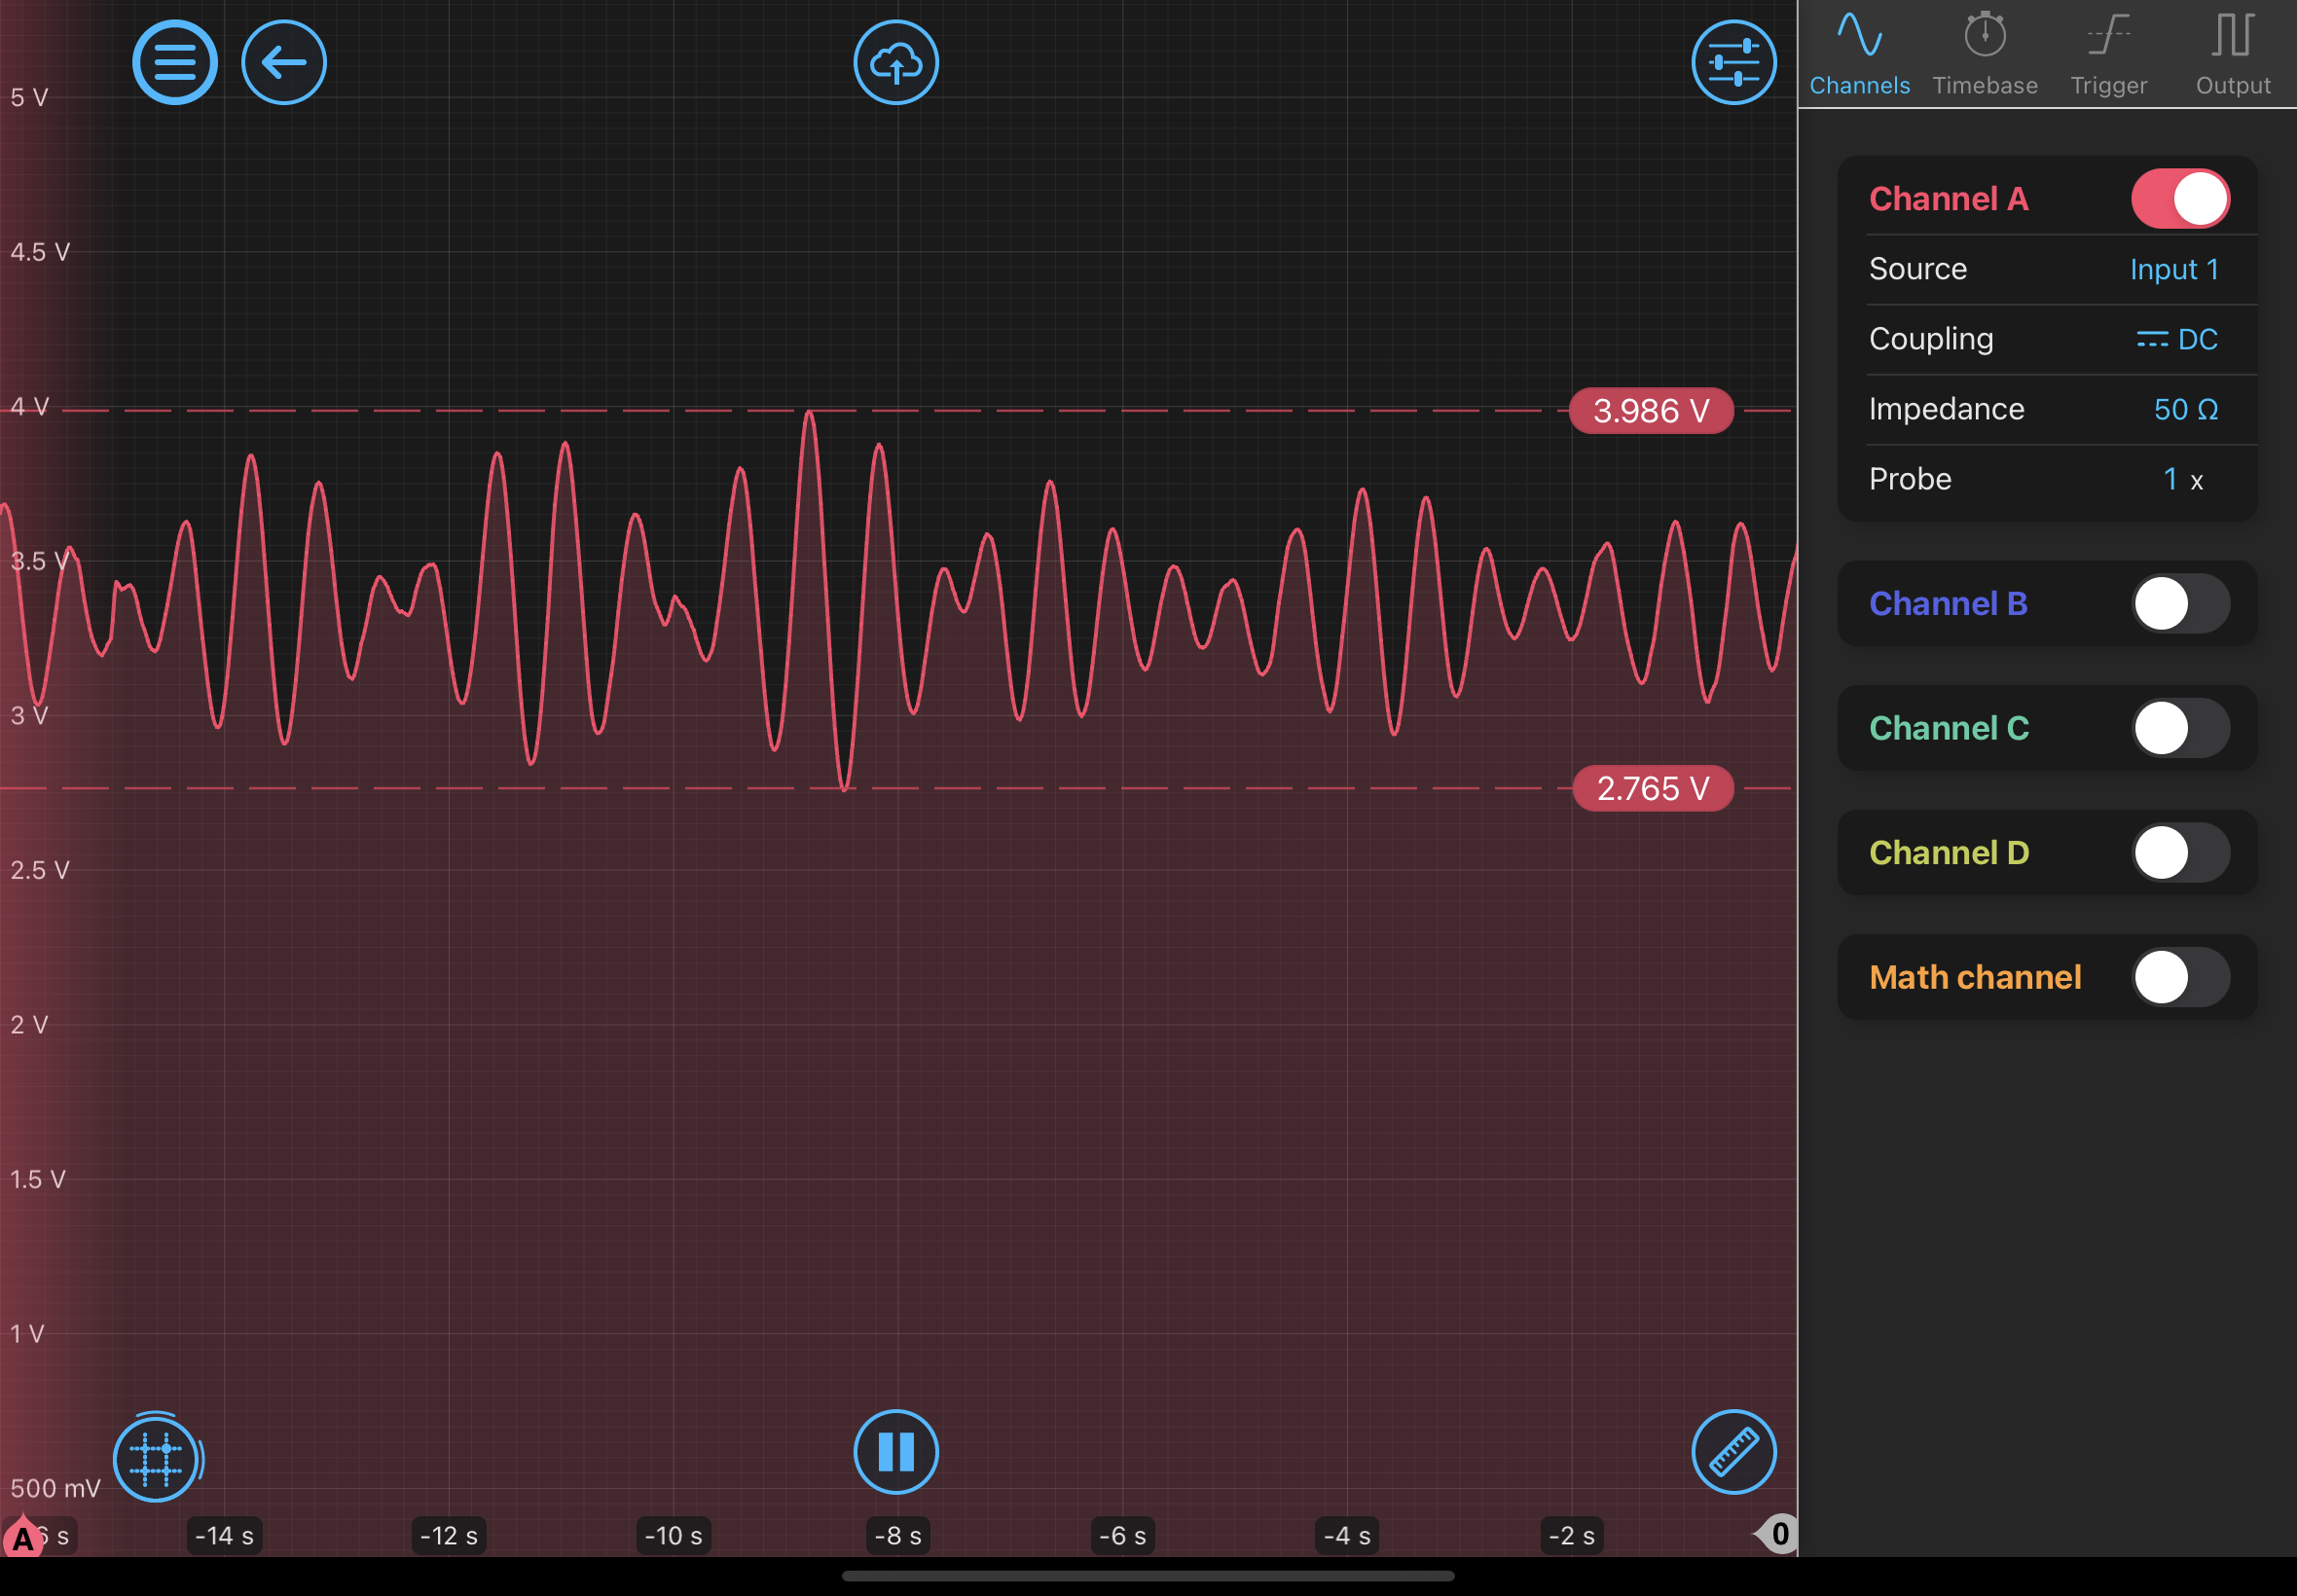Click the -10 s time axis label

point(673,1535)
